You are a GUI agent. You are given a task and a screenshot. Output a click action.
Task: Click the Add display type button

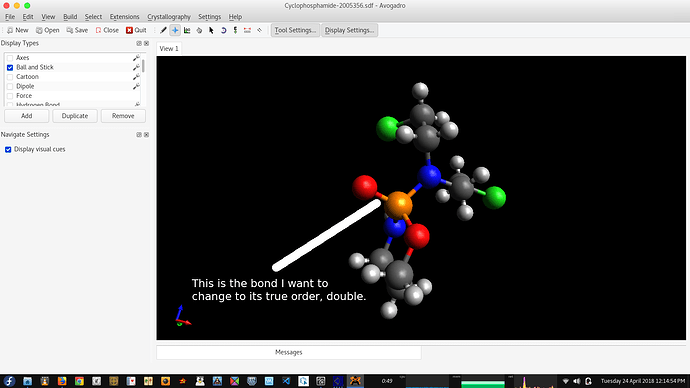[26, 116]
